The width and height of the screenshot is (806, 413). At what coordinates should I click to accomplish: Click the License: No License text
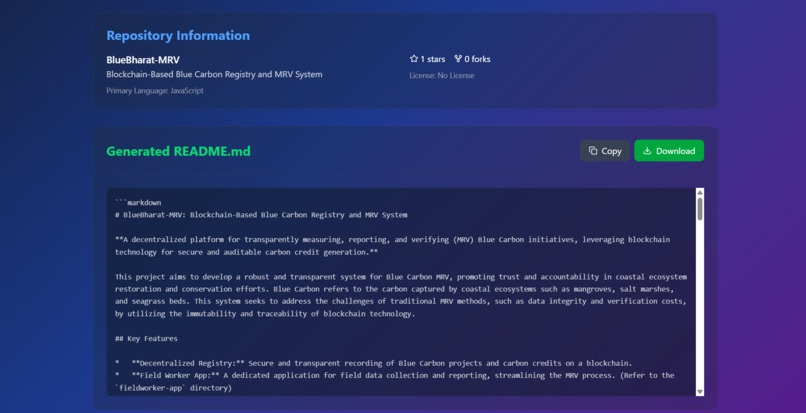click(442, 76)
